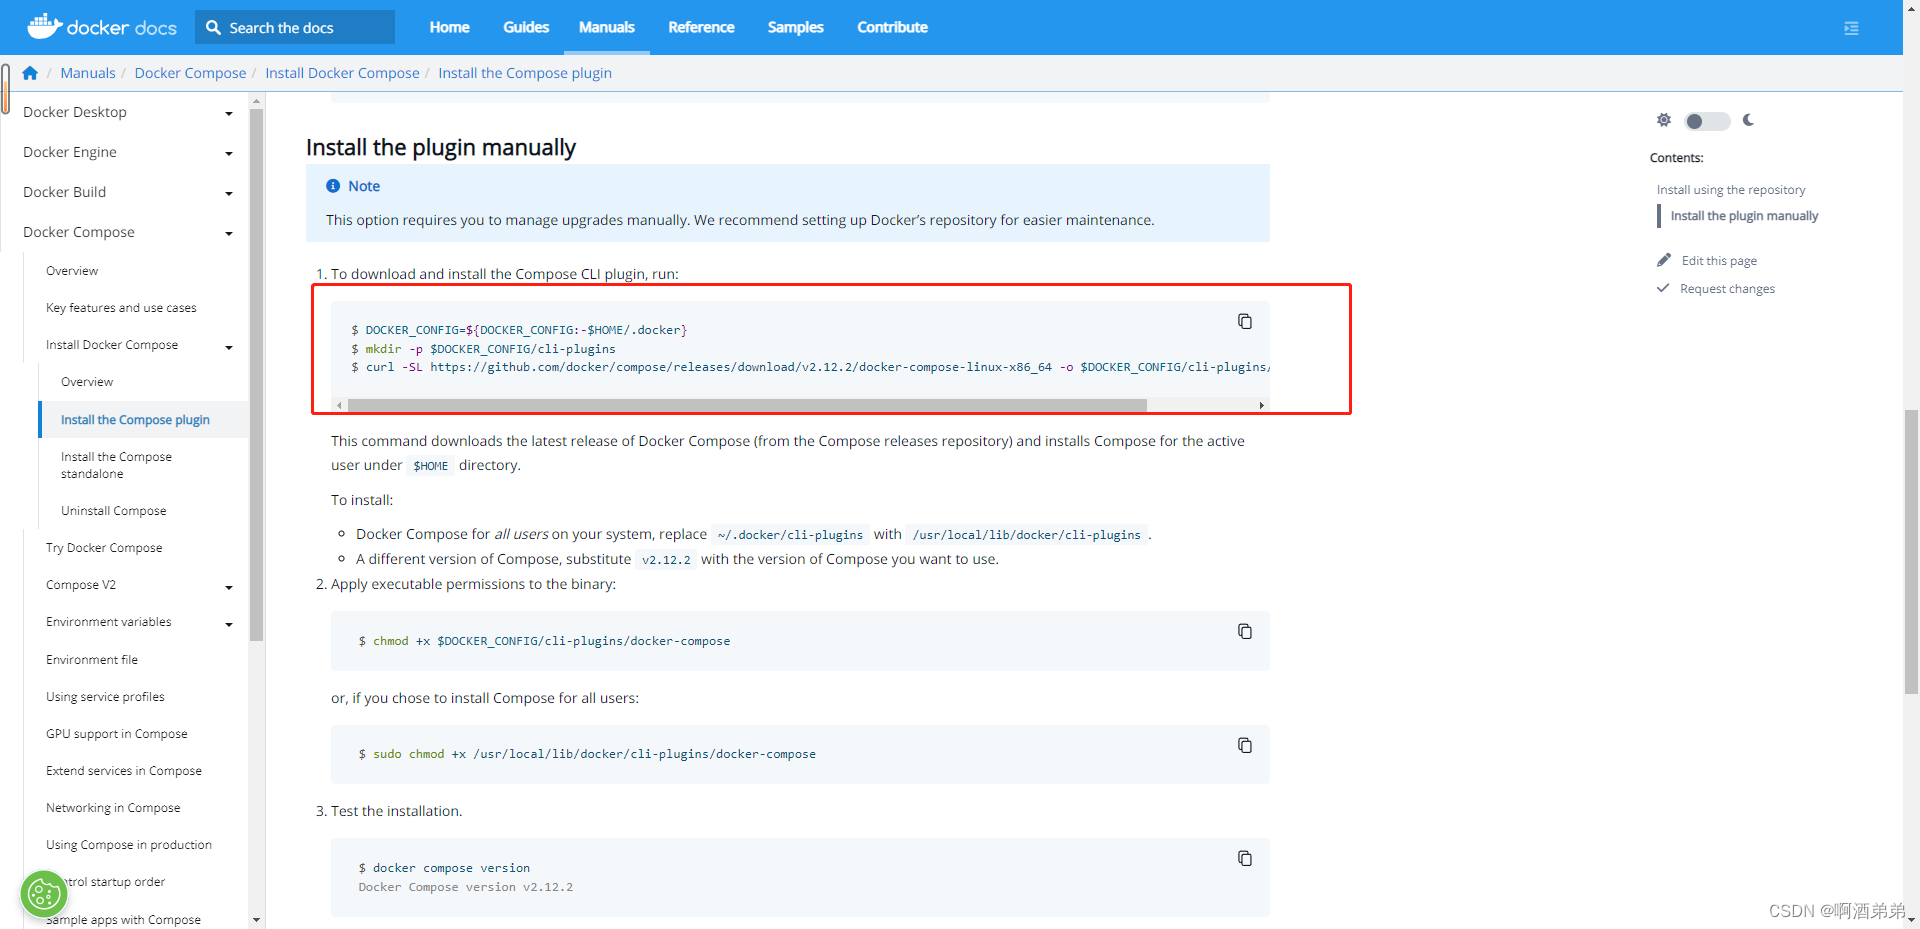Click Install Docker Compose breadcrumb link
The width and height of the screenshot is (1920, 929).
[342, 73]
